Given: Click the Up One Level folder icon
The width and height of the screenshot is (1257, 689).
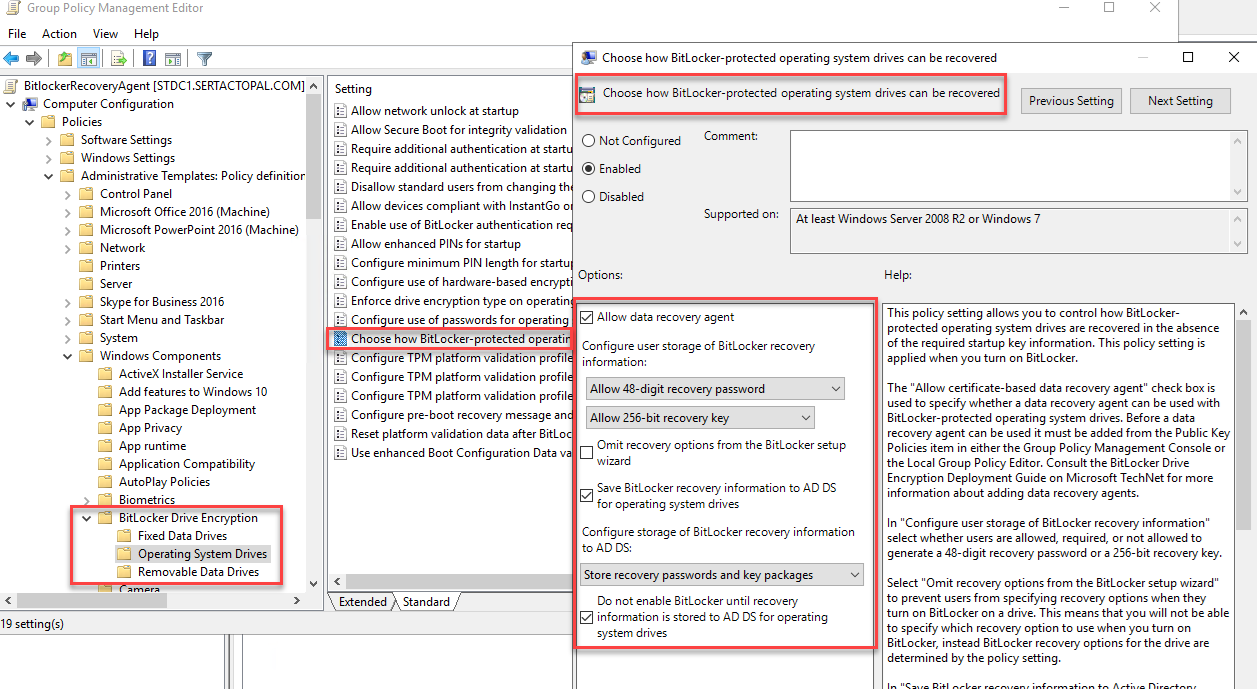Looking at the screenshot, I should 65,59.
